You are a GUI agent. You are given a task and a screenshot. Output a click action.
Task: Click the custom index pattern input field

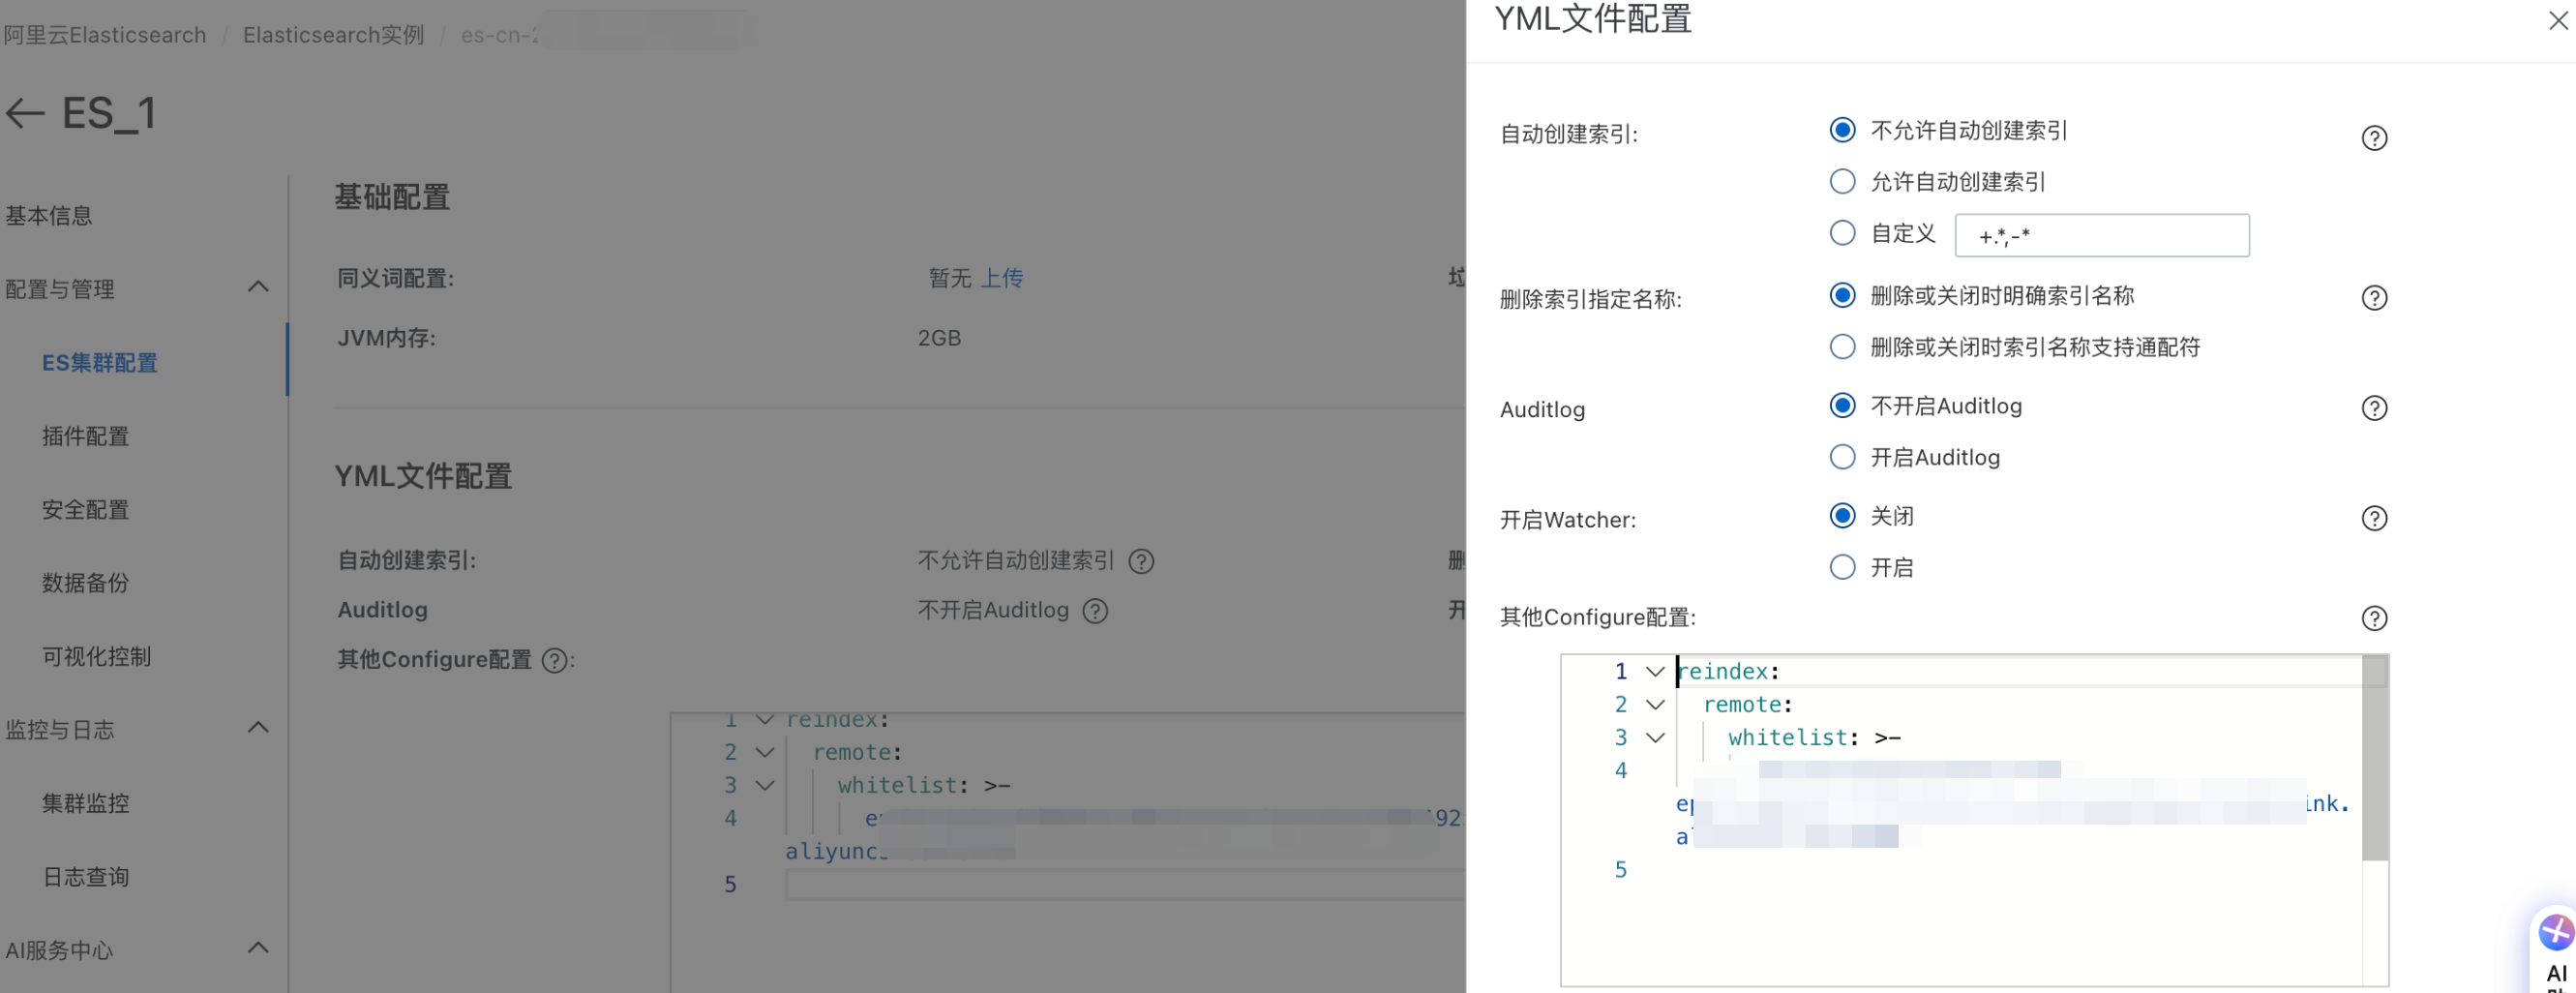point(2102,235)
